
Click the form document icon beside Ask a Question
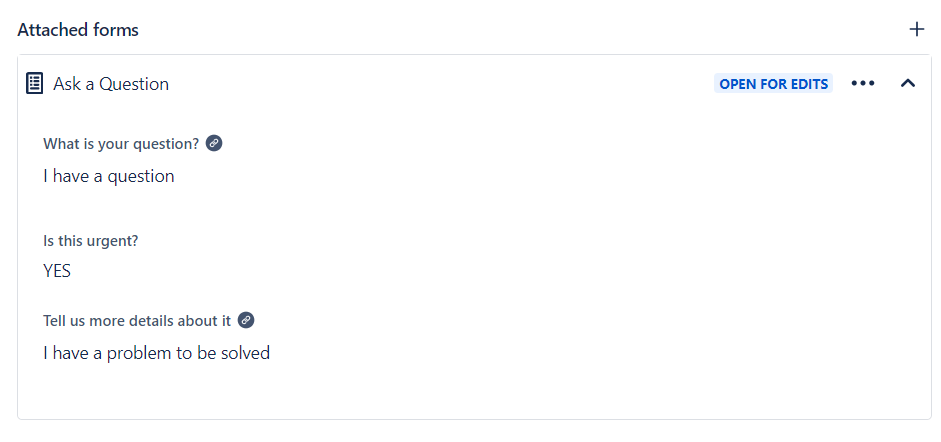[34, 84]
